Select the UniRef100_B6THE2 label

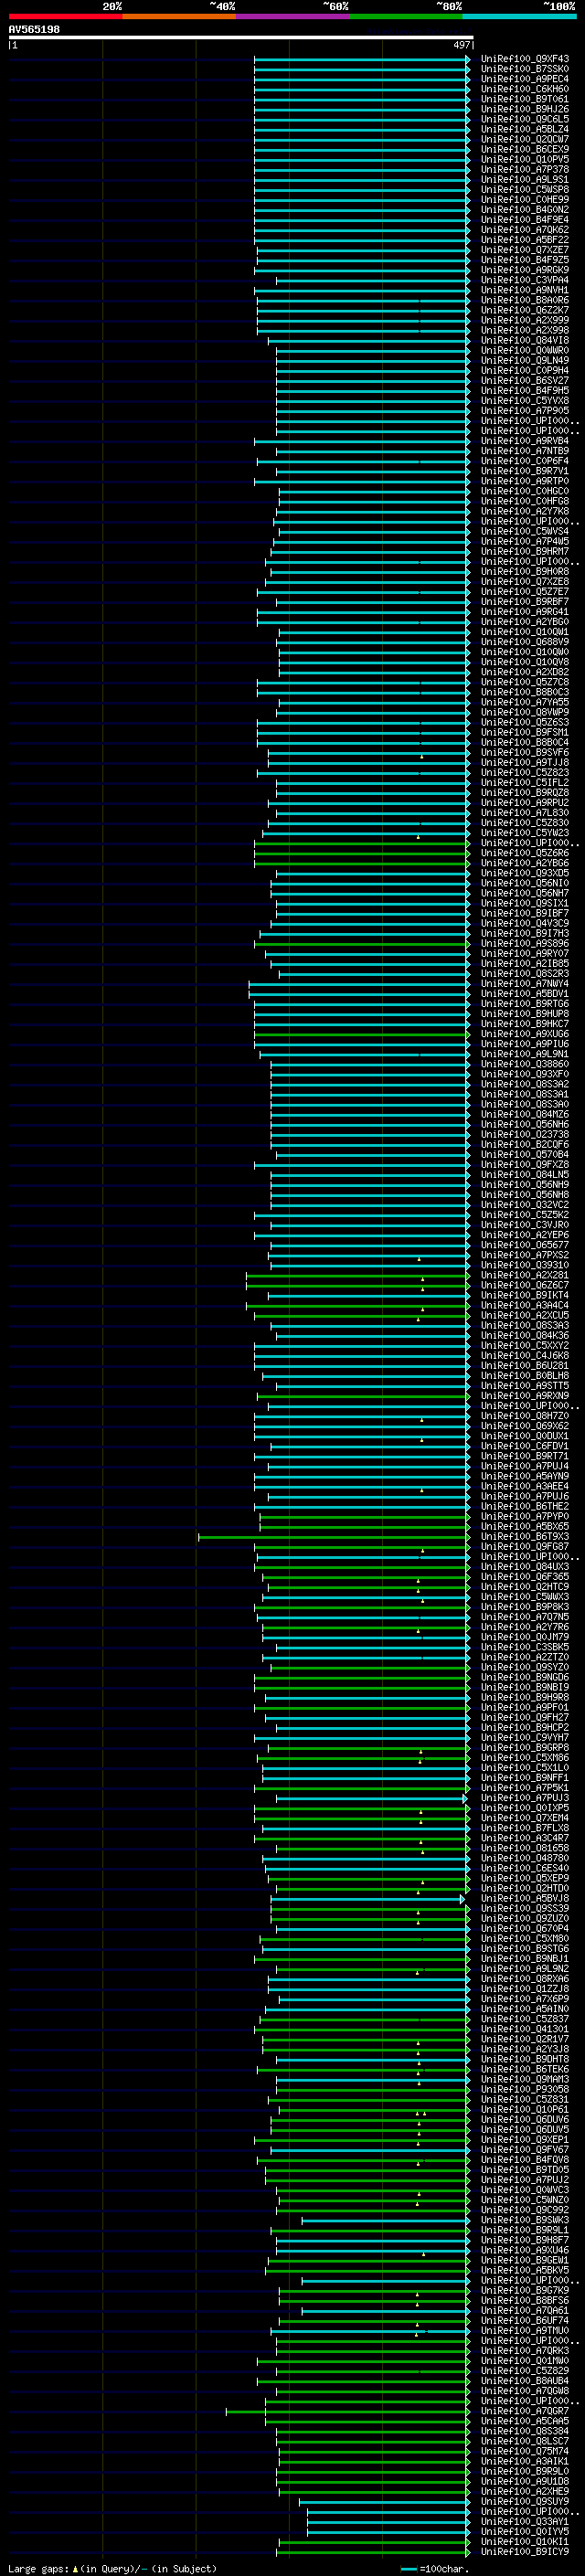pyautogui.click(x=525, y=1506)
